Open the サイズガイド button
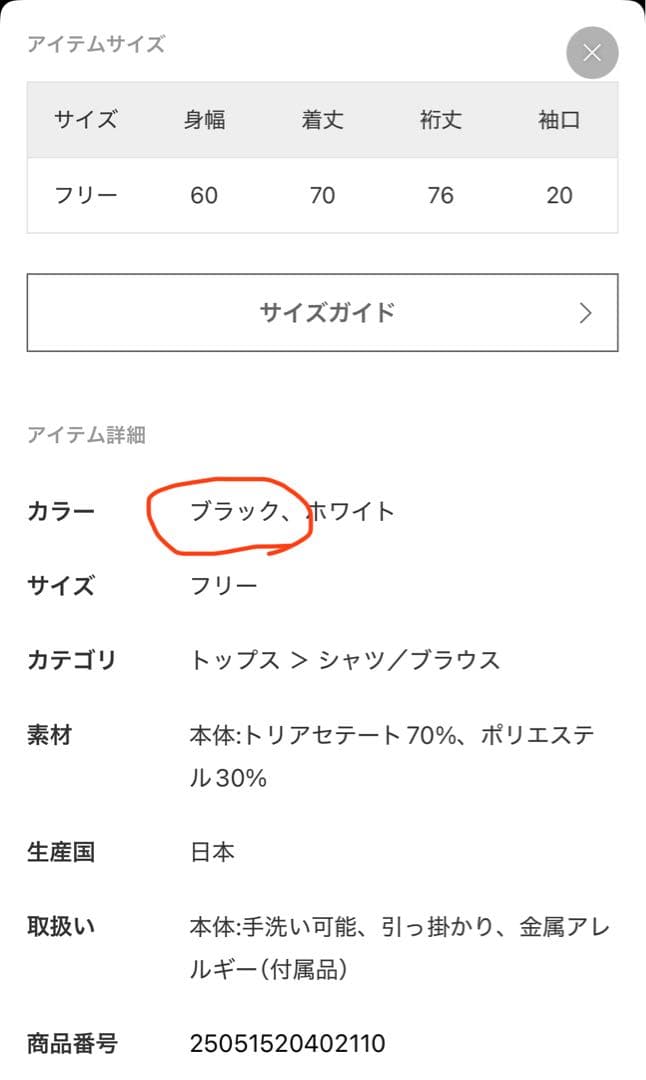Viewport: 646px width, 1080px height. (322, 313)
